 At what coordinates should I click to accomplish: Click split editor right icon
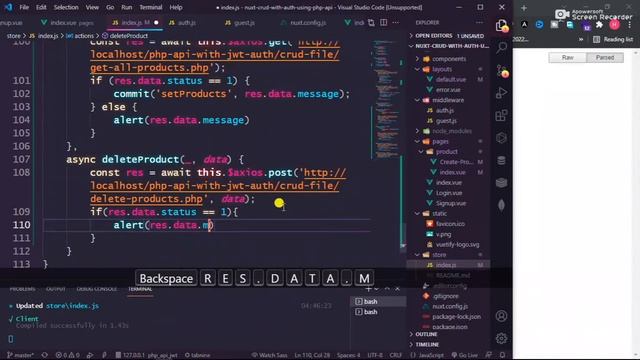tap(384, 23)
